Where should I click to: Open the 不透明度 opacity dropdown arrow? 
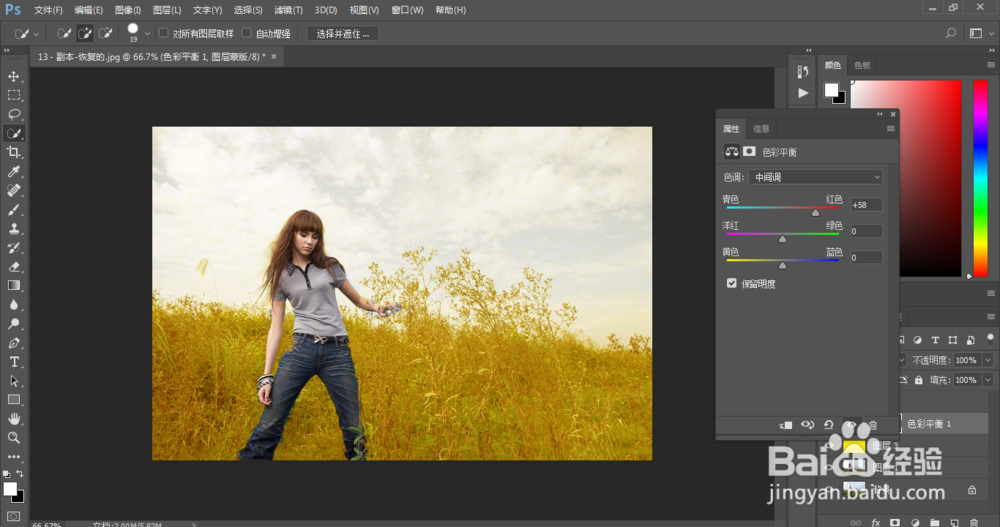coord(988,360)
